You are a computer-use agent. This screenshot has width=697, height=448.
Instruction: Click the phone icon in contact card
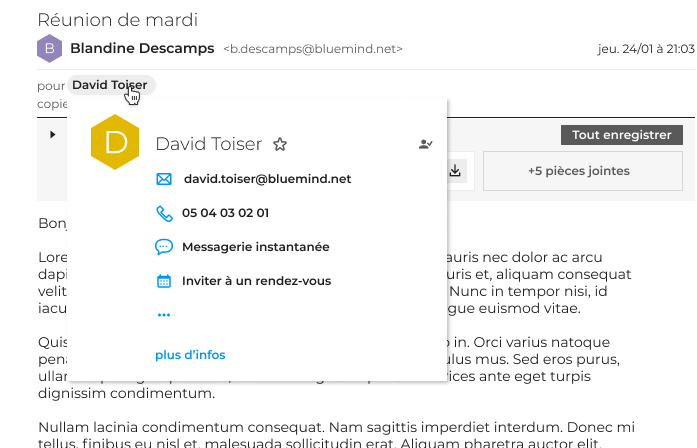point(165,213)
